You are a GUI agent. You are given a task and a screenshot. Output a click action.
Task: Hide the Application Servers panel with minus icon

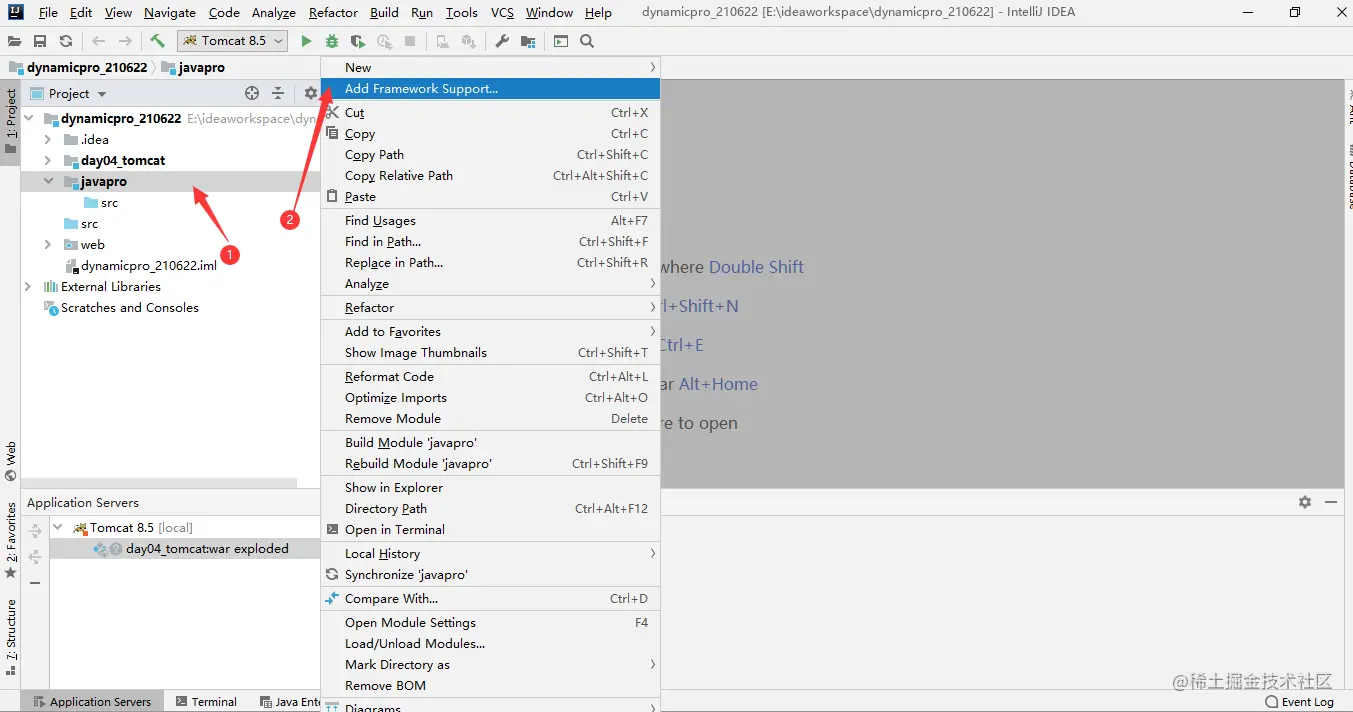pyautogui.click(x=1331, y=502)
